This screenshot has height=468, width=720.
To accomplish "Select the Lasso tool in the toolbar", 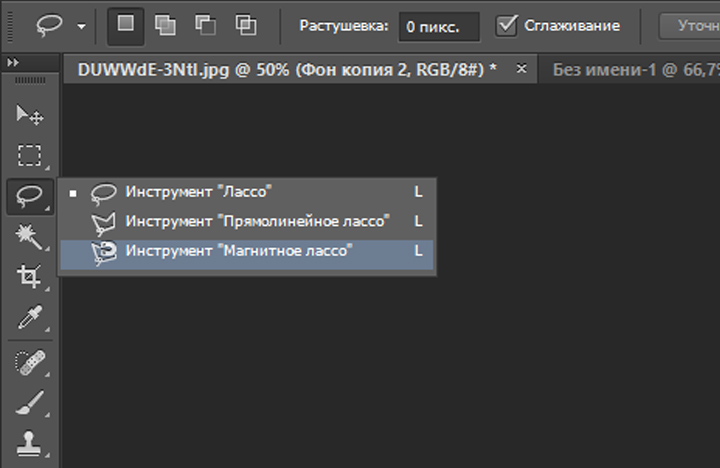I will click(30, 196).
